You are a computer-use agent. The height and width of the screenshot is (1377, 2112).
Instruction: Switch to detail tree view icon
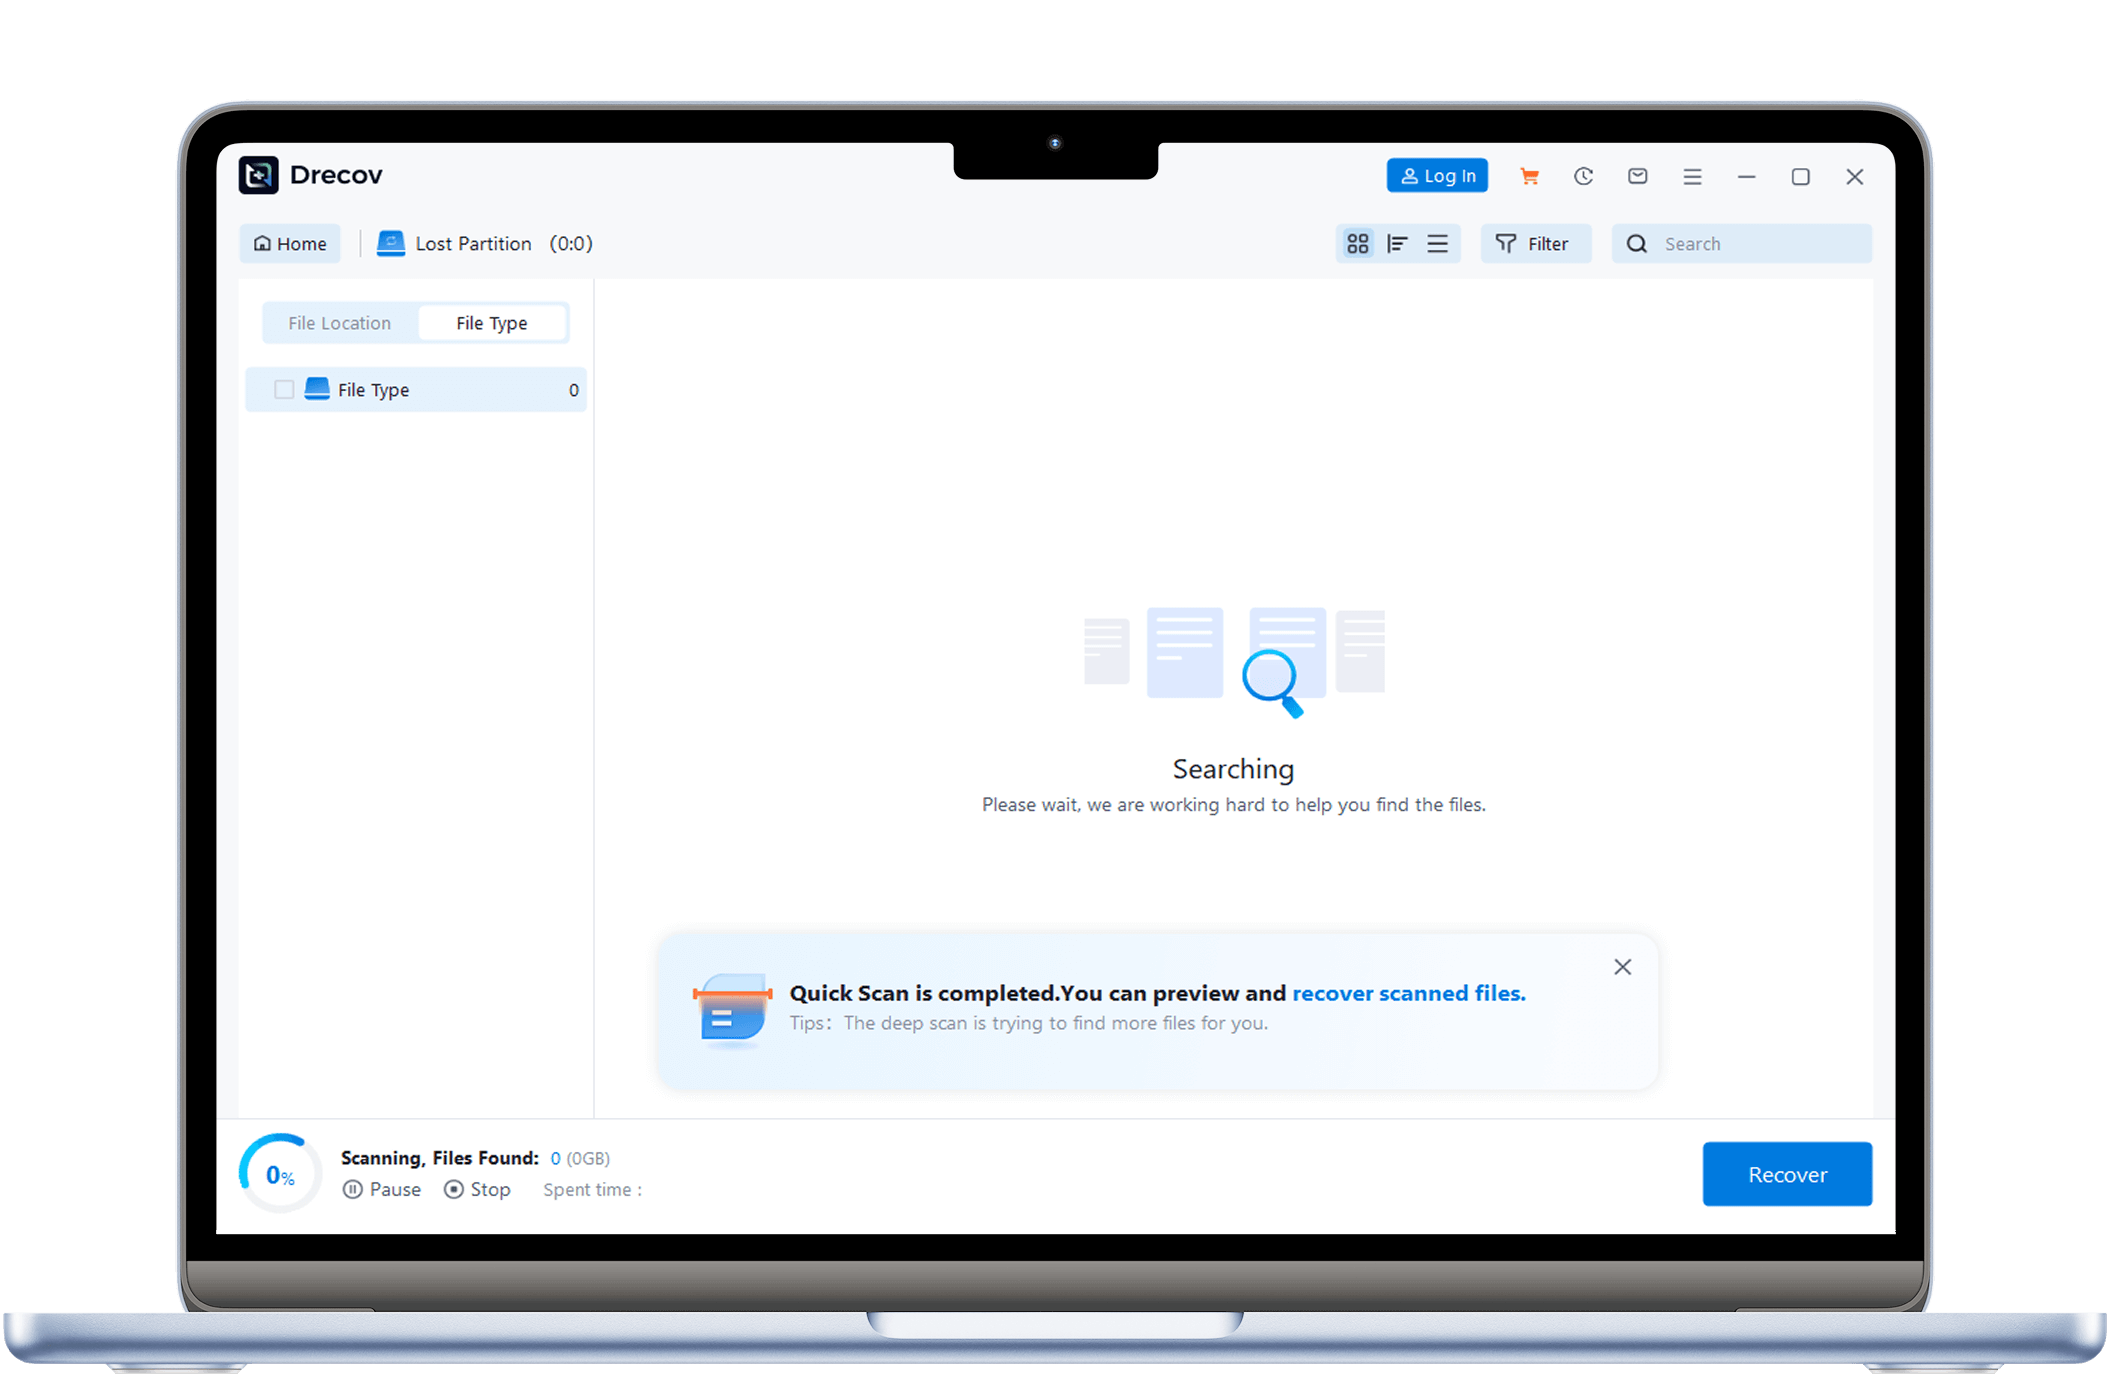[x=1397, y=244]
